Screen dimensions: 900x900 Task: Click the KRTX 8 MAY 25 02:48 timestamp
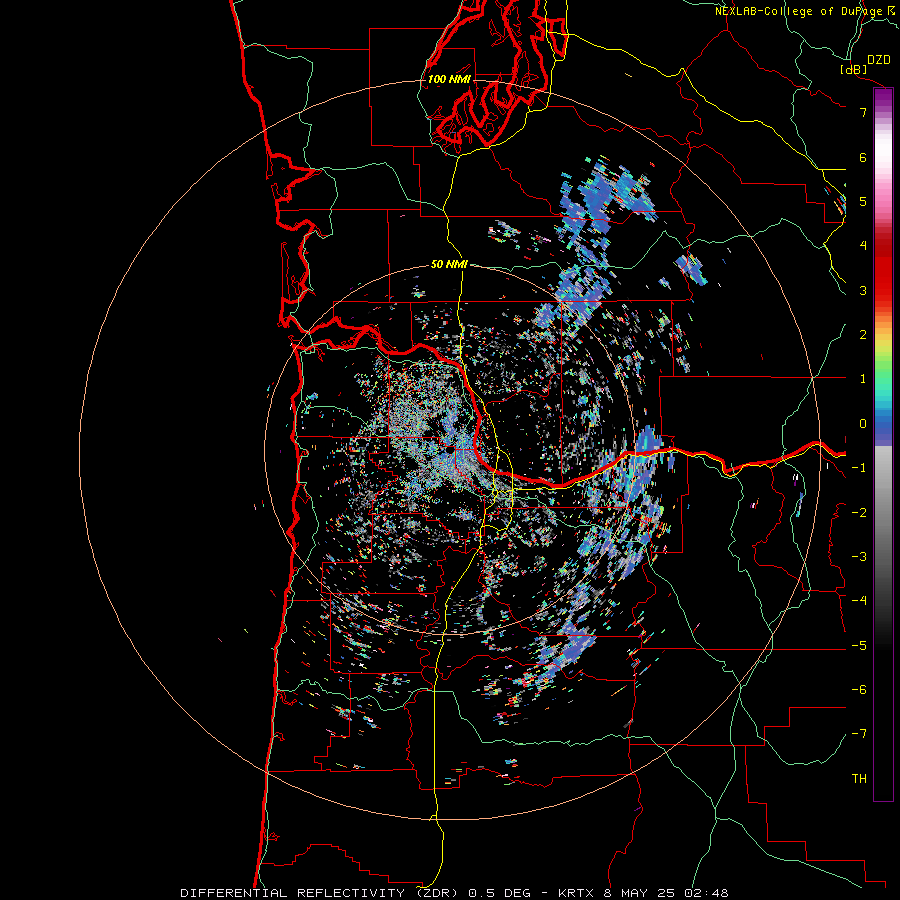pyautogui.click(x=643, y=893)
